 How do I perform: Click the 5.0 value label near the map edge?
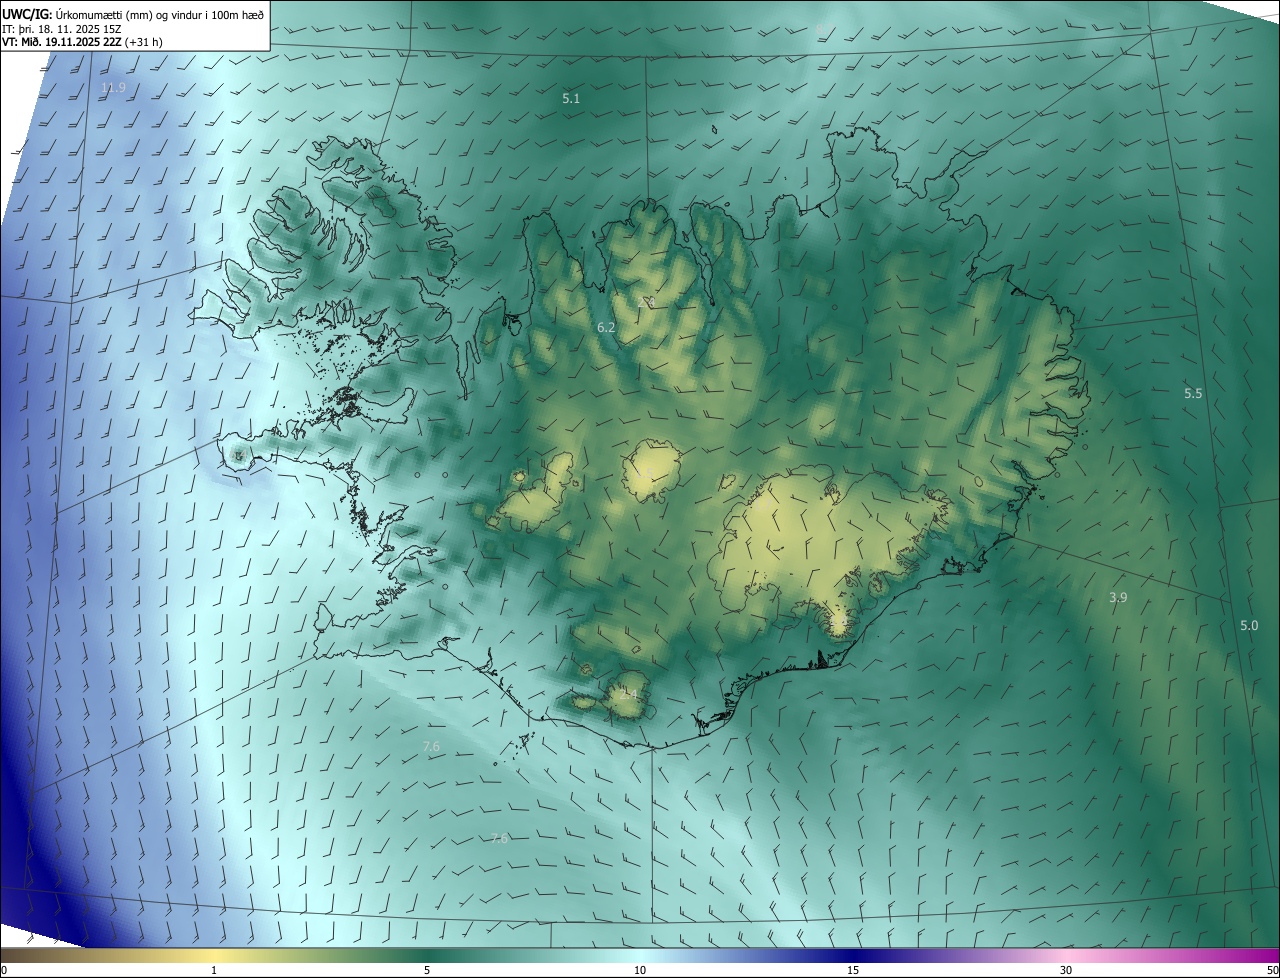click(x=1249, y=625)
